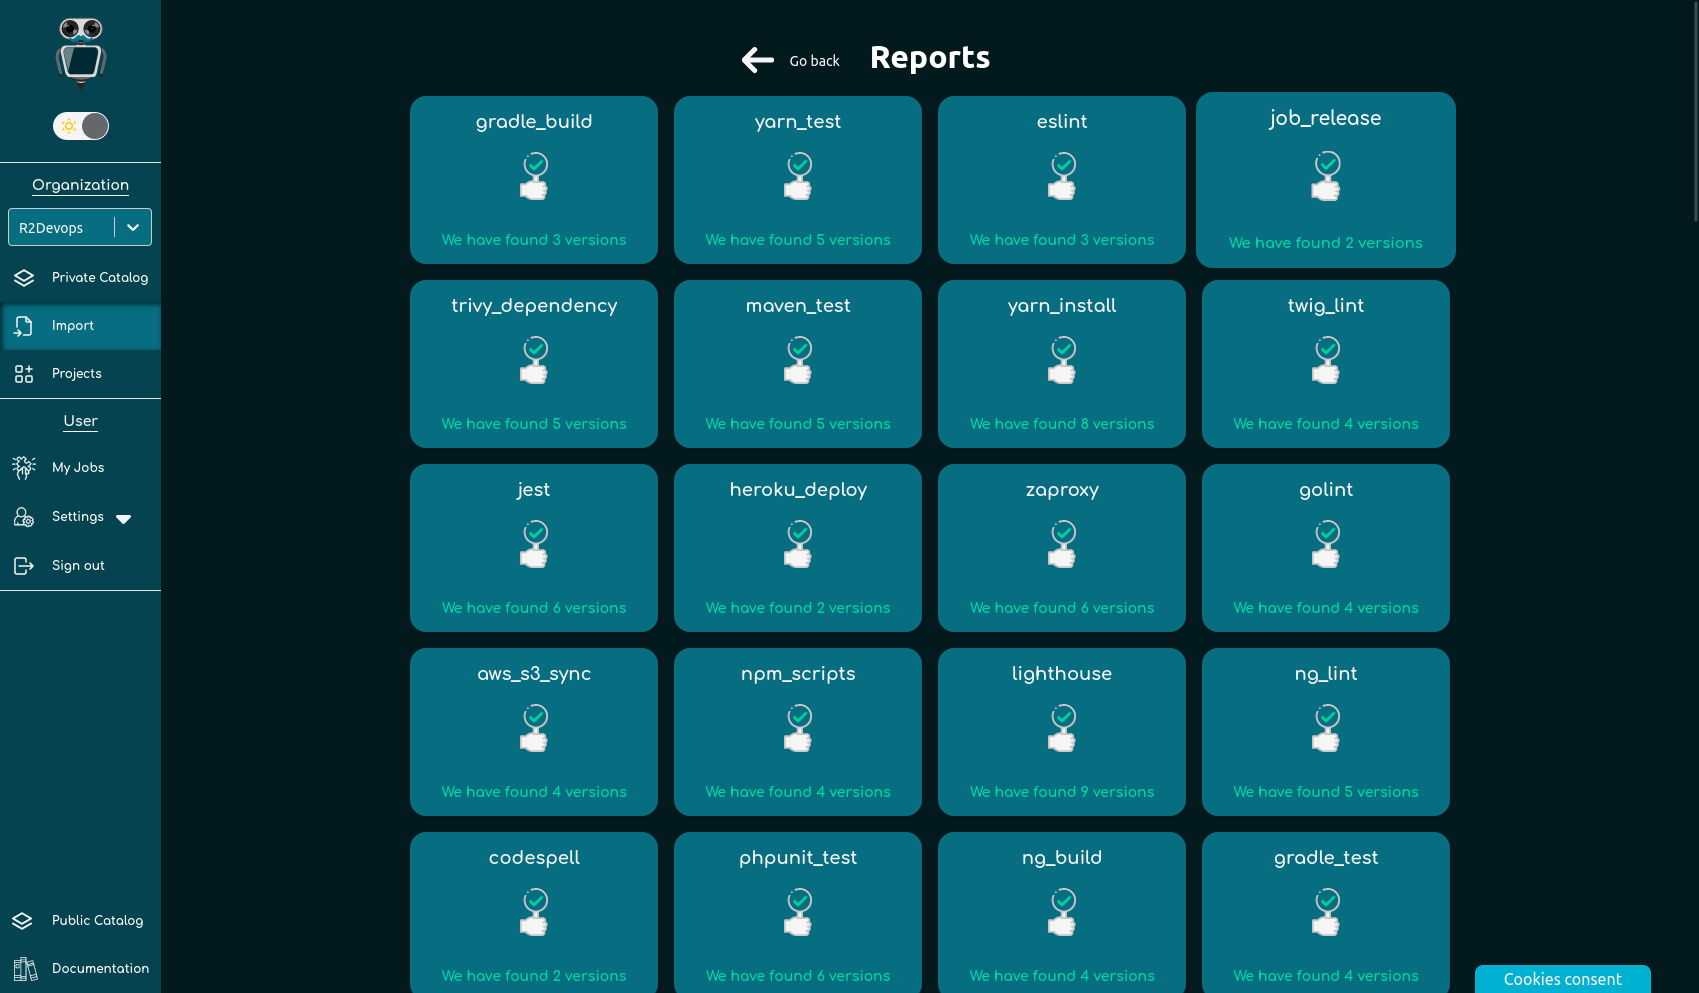Click the lighthouse report magnifier icon
Image resolution: width=1699 pixels, height=993 pixels.
click(1062, 728)
